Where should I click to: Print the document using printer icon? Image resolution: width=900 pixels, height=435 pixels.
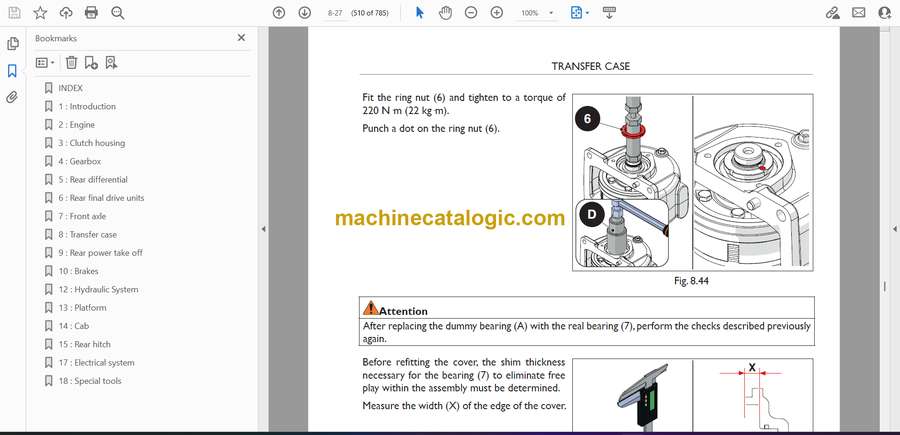click(x=92, y=13)
